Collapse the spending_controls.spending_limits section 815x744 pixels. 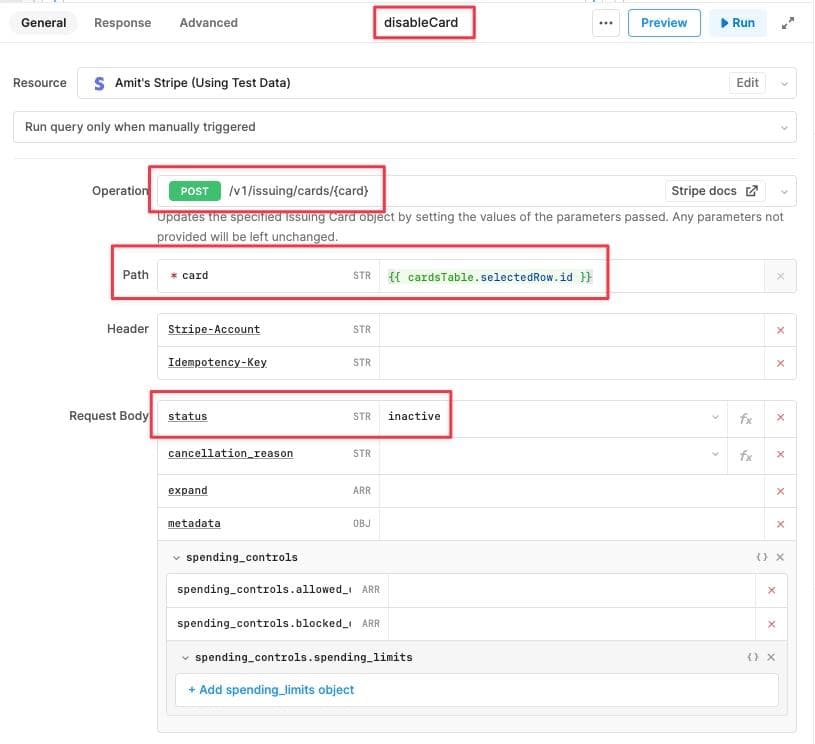tap(184, 657)
